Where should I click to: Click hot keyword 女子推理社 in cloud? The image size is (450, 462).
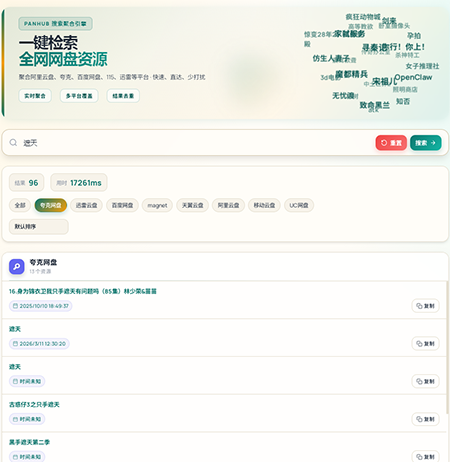click(x=422, y=66)
